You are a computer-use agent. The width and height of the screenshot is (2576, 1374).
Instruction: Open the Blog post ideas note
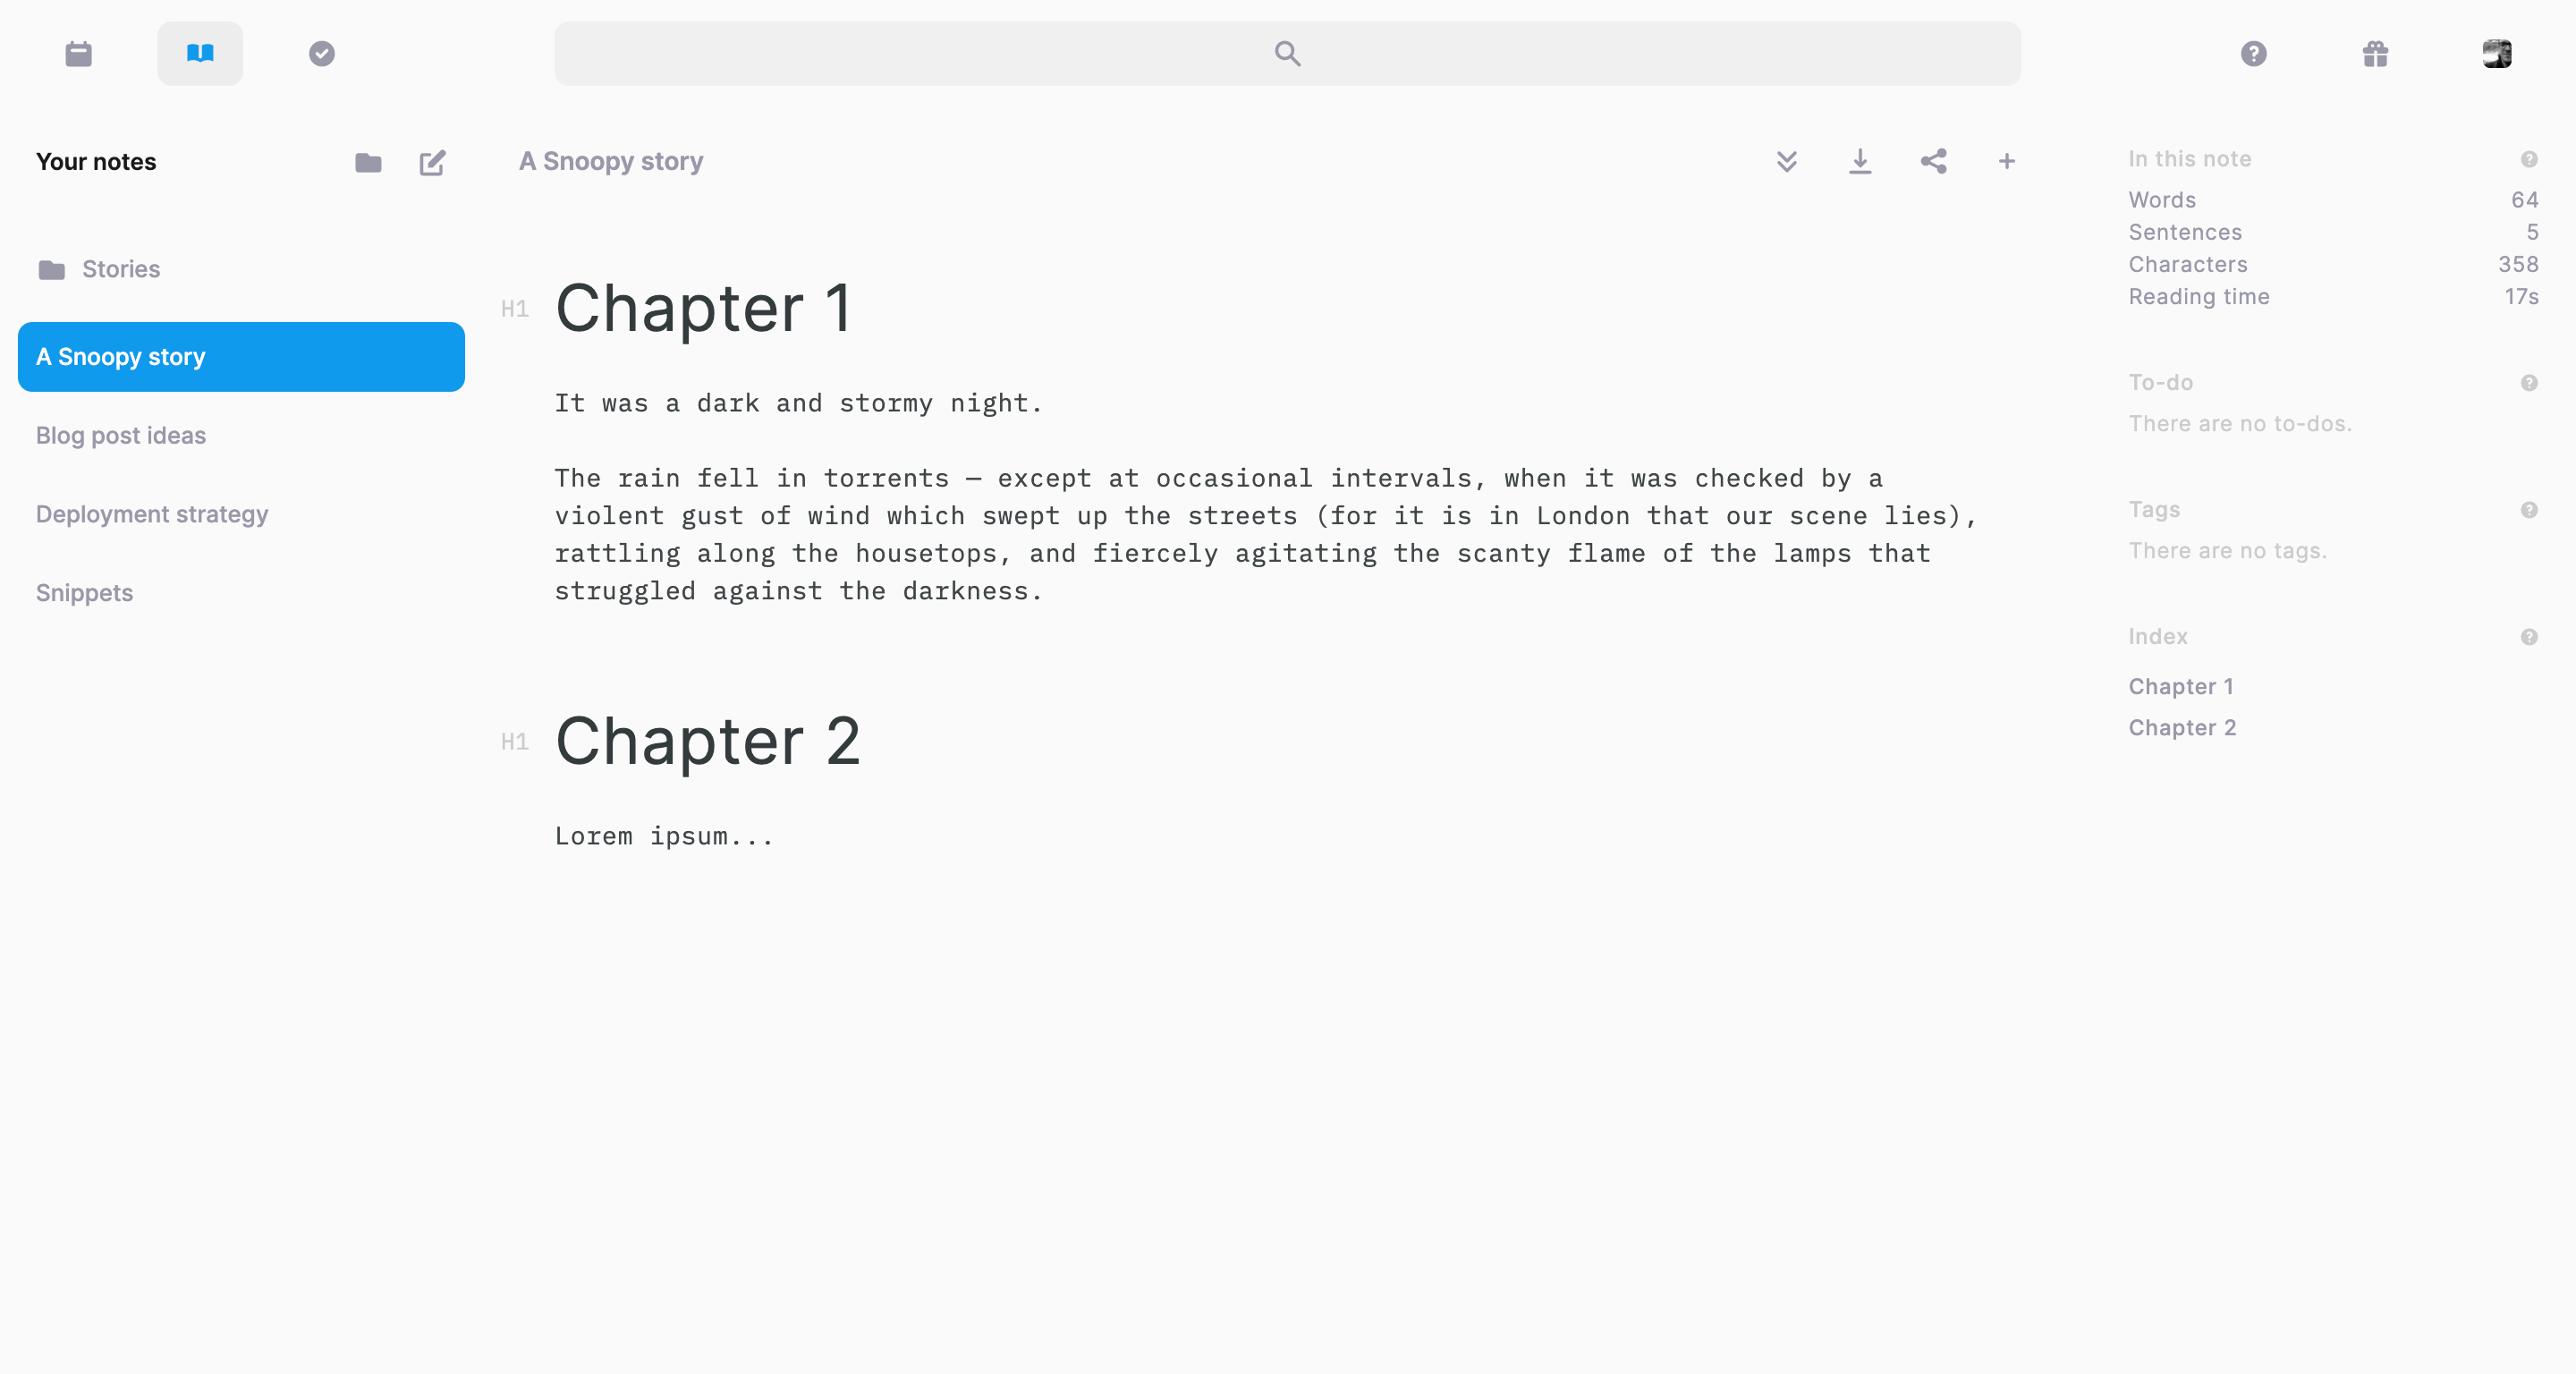pyautogui.click(x=121, y=435)
